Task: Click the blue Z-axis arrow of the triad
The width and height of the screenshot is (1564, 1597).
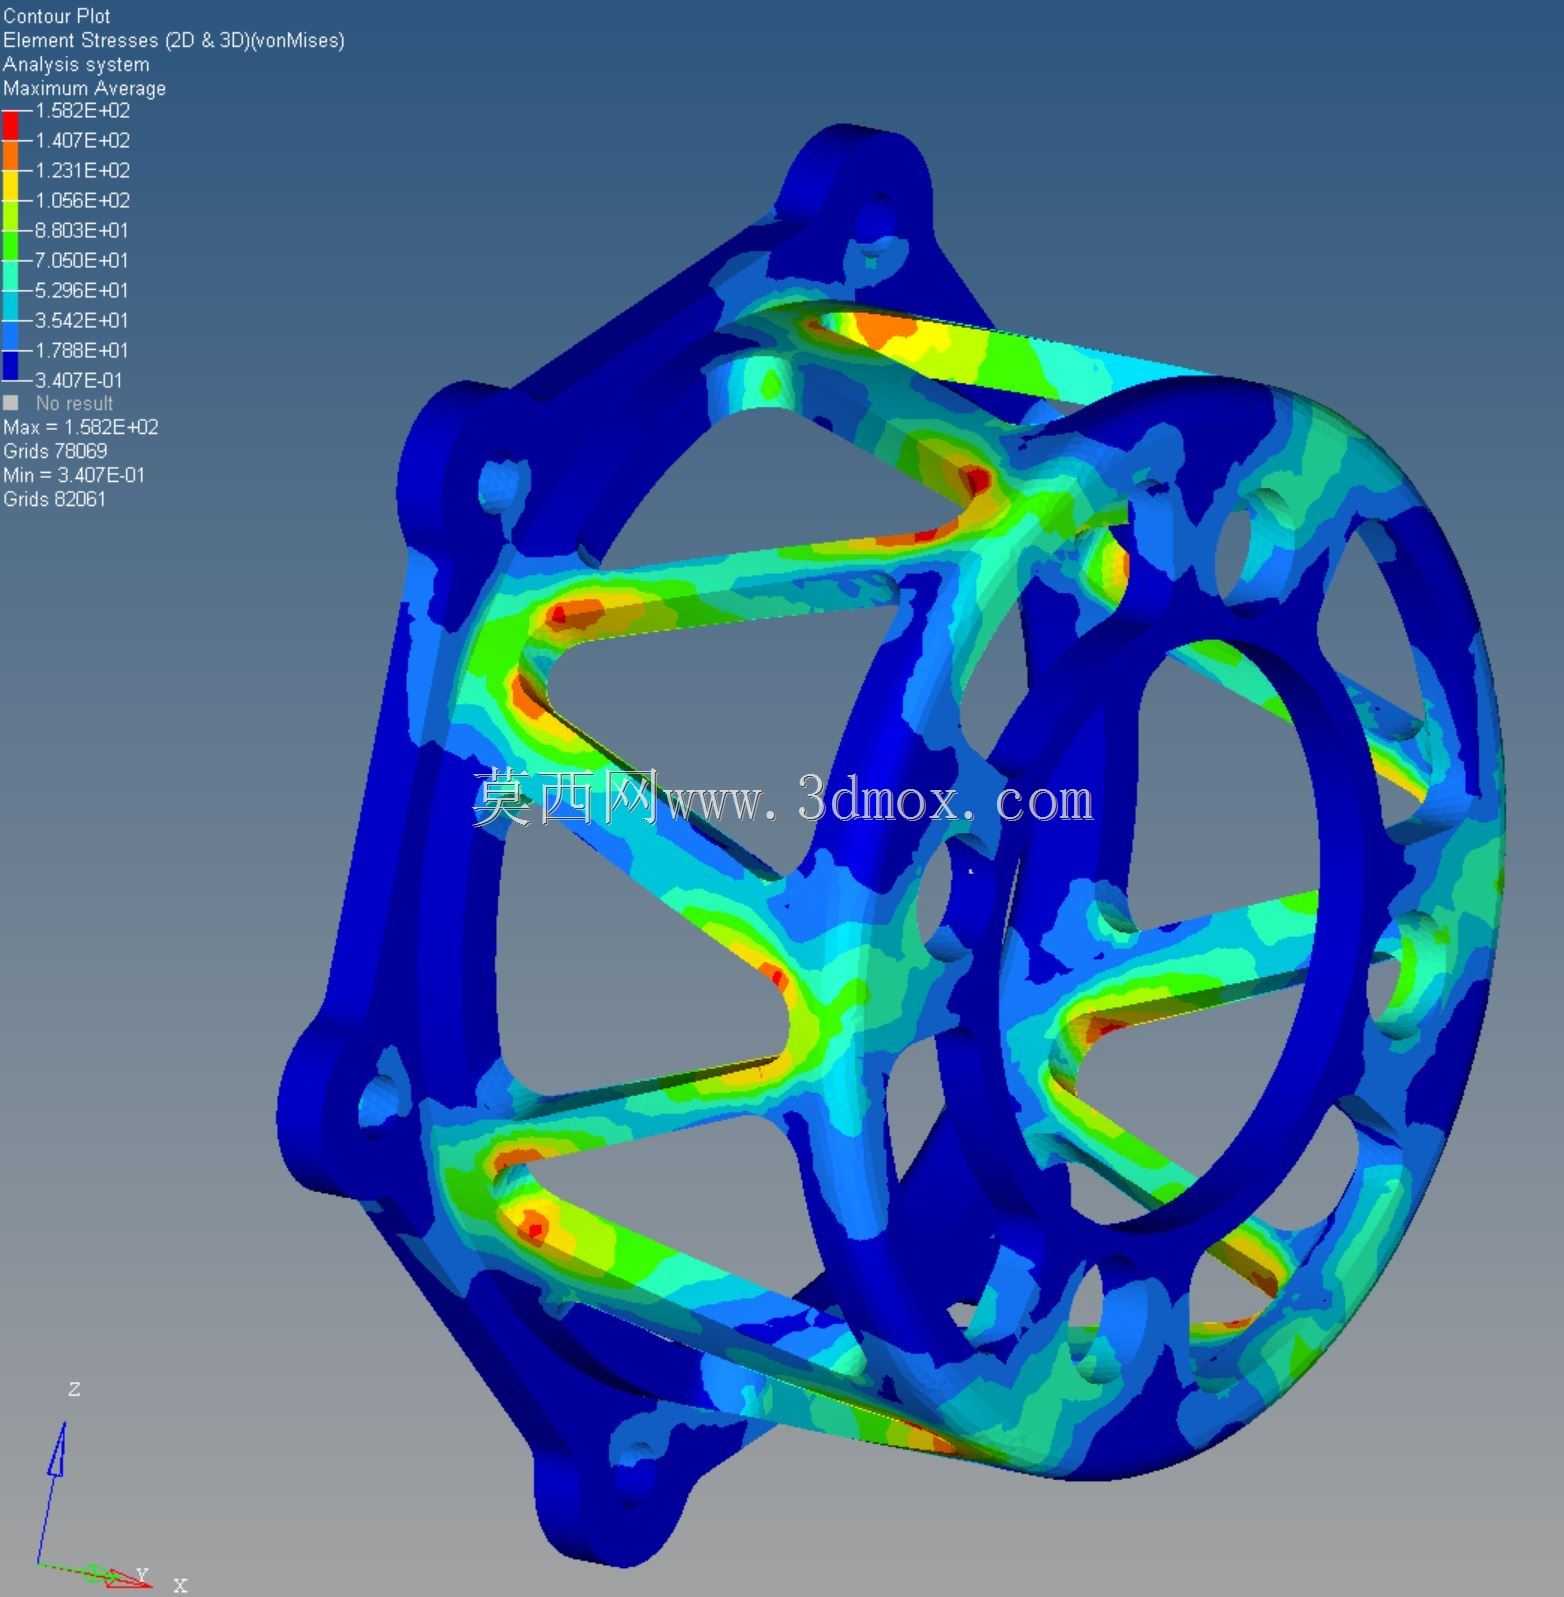Action: point(52,1492)
